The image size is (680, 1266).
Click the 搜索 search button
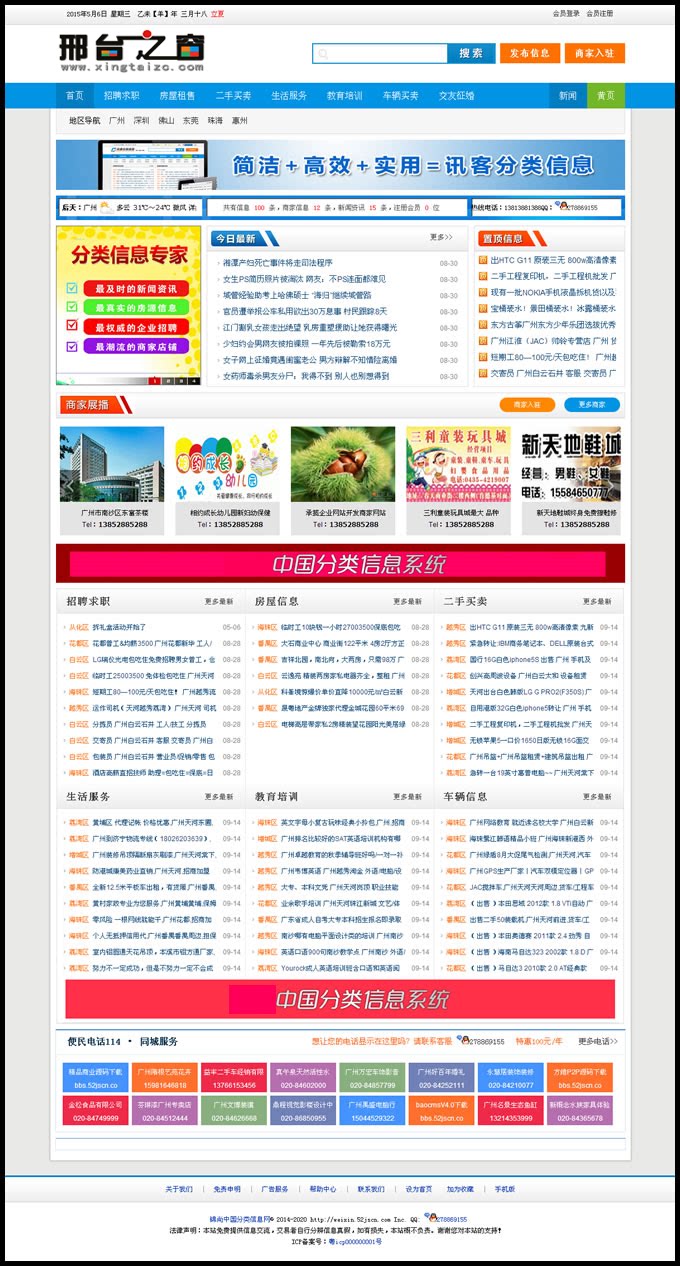(x=471, y=53)
